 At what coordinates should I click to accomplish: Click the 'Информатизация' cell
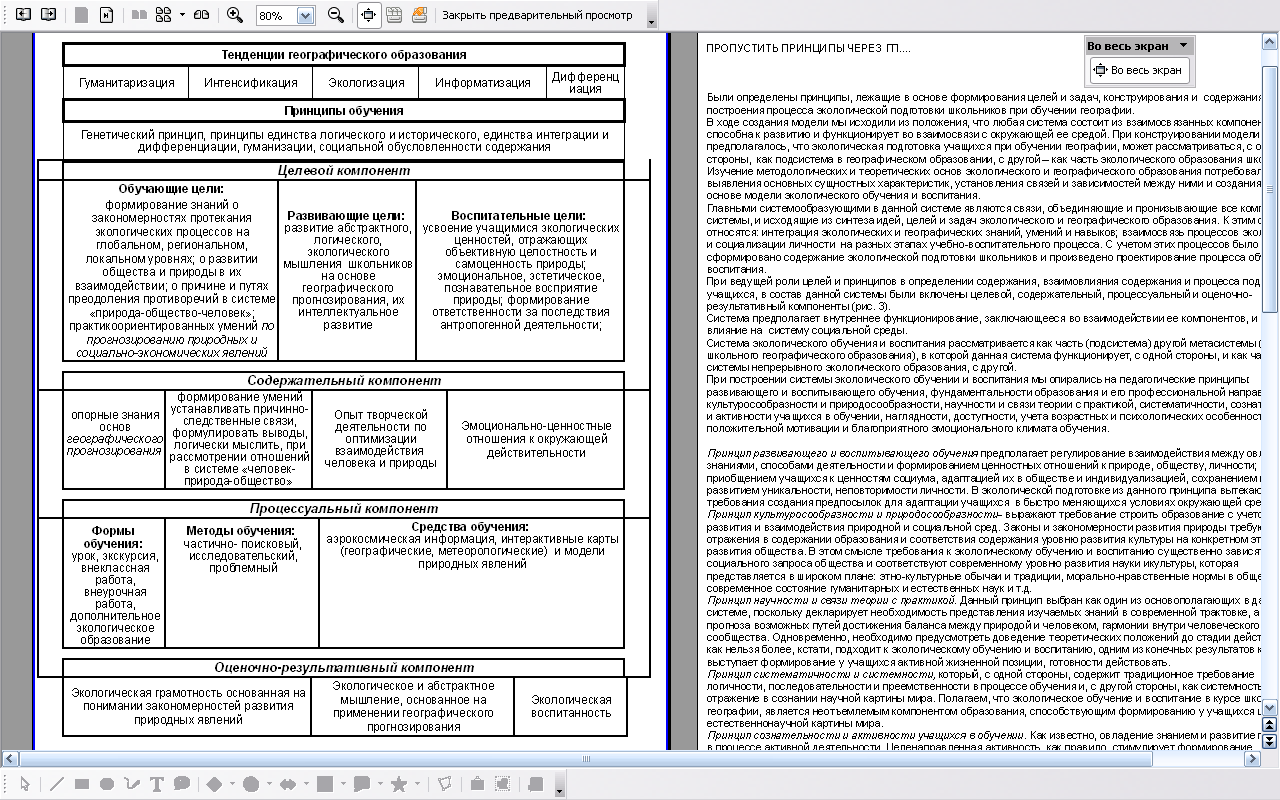point(483,83)
